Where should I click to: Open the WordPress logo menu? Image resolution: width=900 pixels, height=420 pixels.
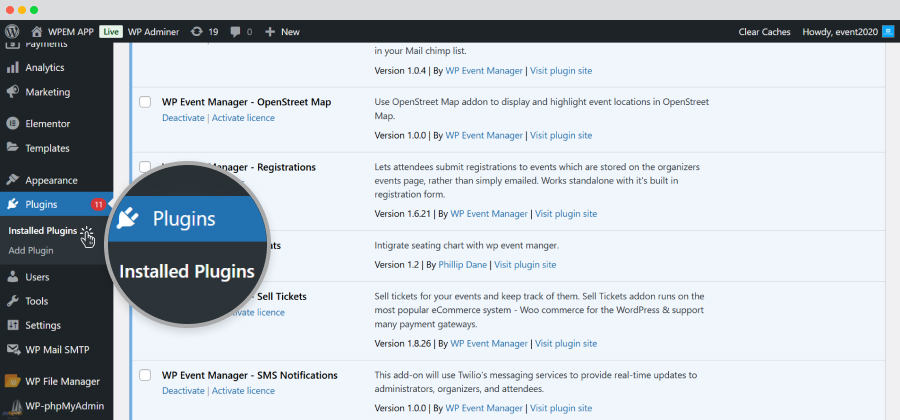tap(12, 32)
